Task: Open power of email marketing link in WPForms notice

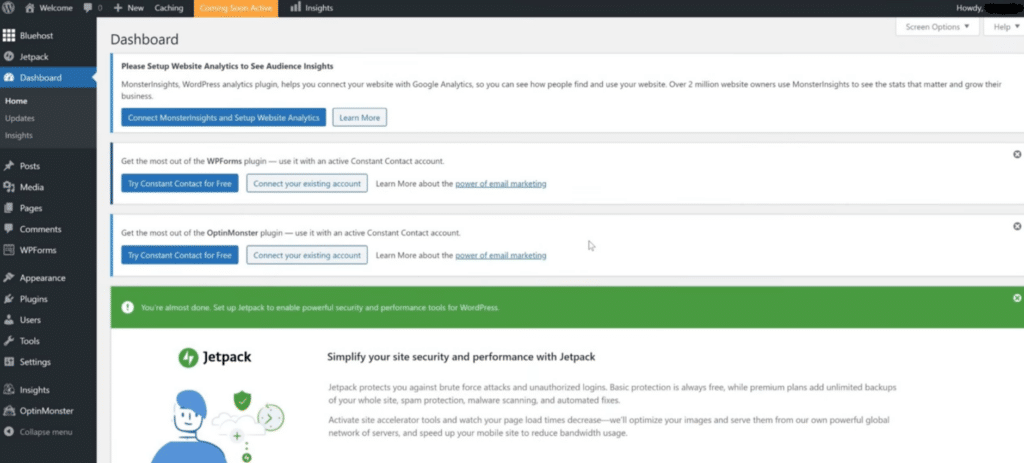Action: [501, 184]
